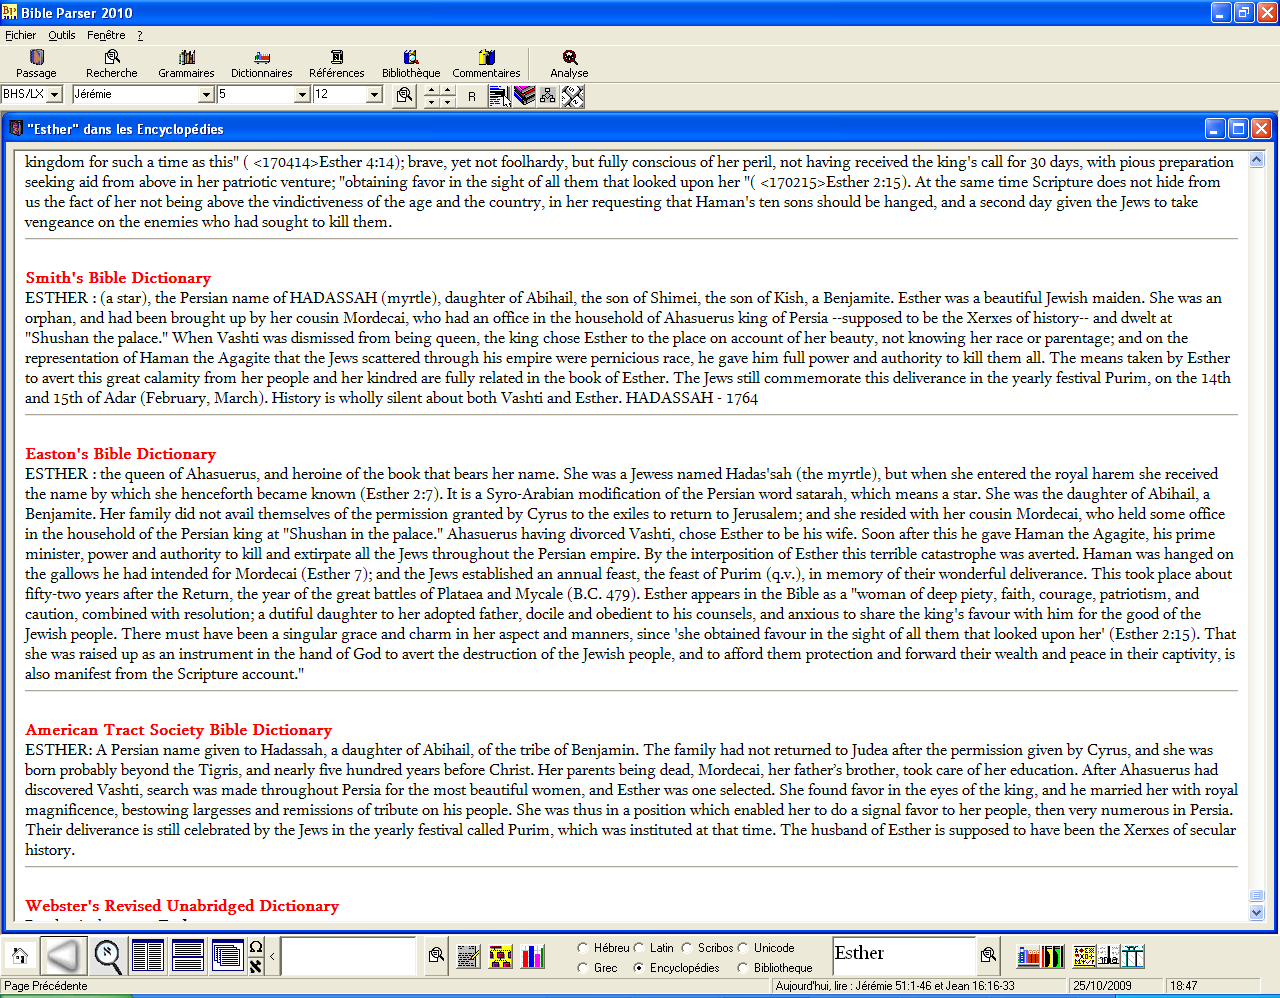
Task: Click the daily reading status bar text
Action: click(x=895, y=986)
